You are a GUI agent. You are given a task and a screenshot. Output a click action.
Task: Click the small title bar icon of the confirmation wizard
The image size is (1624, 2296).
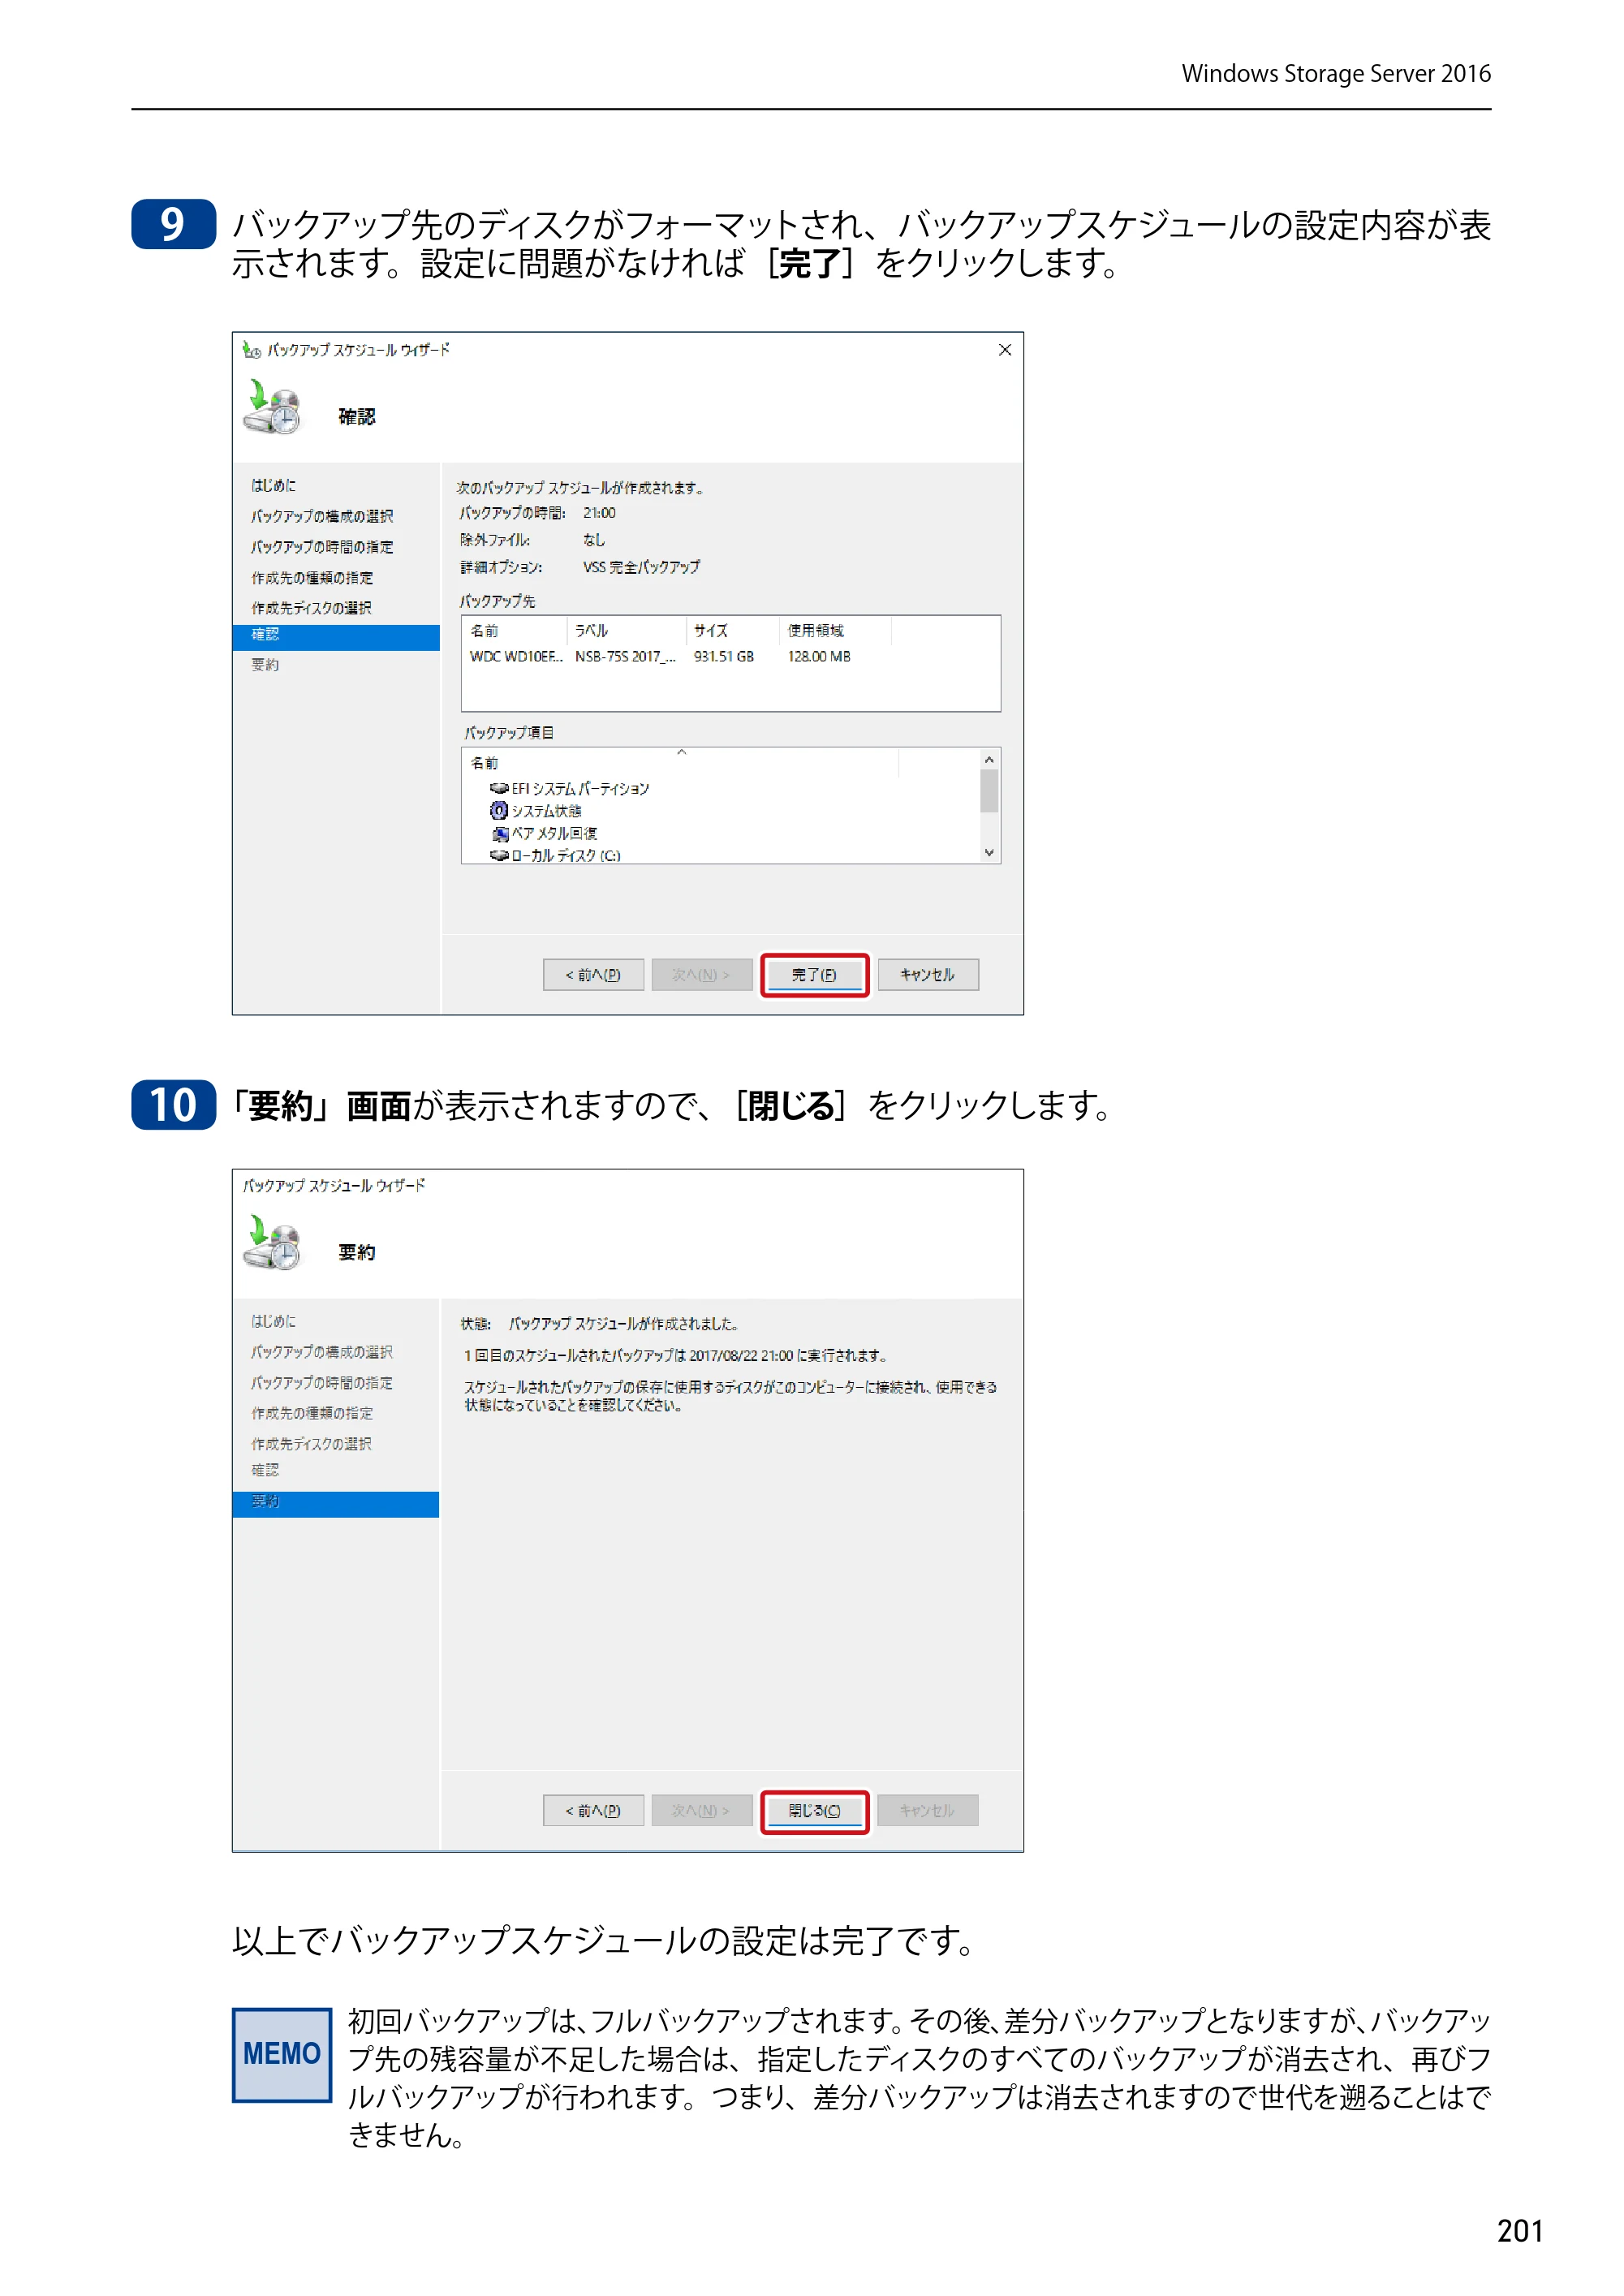251,350
